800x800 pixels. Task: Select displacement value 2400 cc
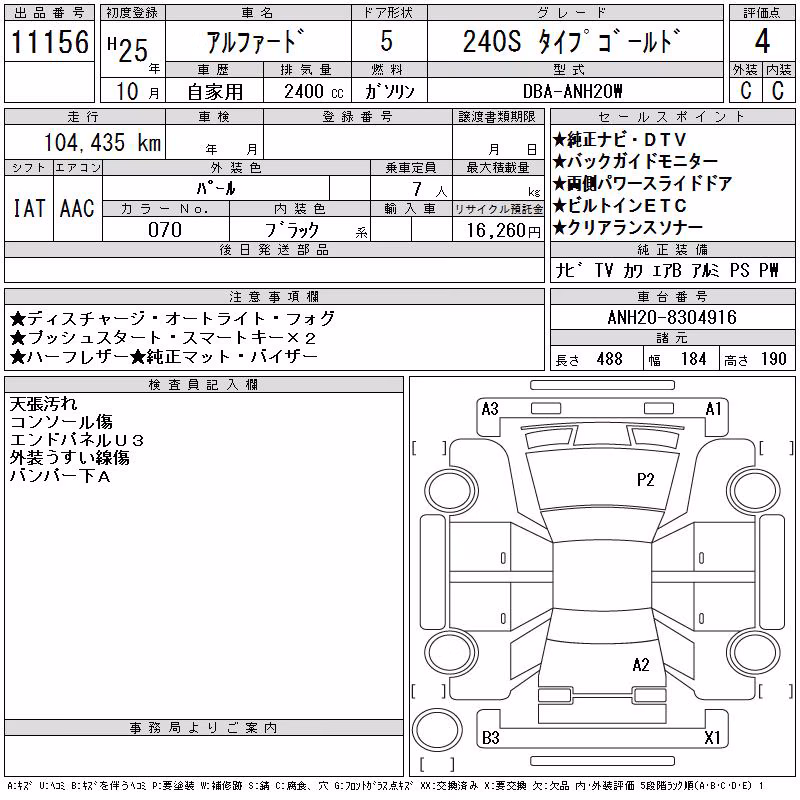[314, 92]
